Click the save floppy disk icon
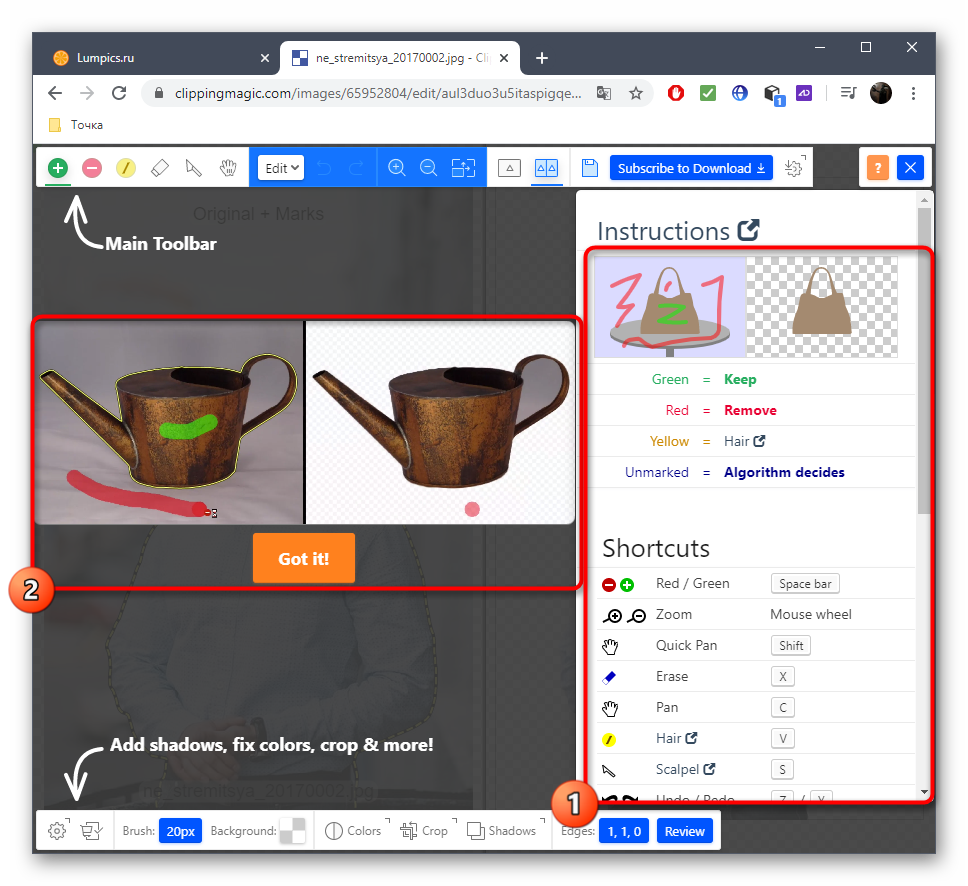The height and width of the screenshot is (886, 968). point(590,168)
